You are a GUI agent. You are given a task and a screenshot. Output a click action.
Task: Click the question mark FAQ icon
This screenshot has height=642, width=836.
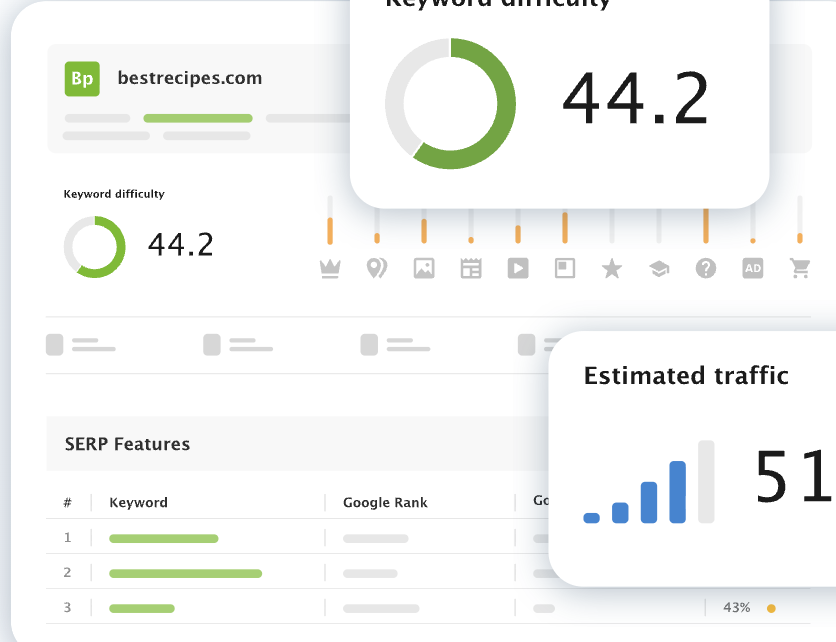coord(706,268)
